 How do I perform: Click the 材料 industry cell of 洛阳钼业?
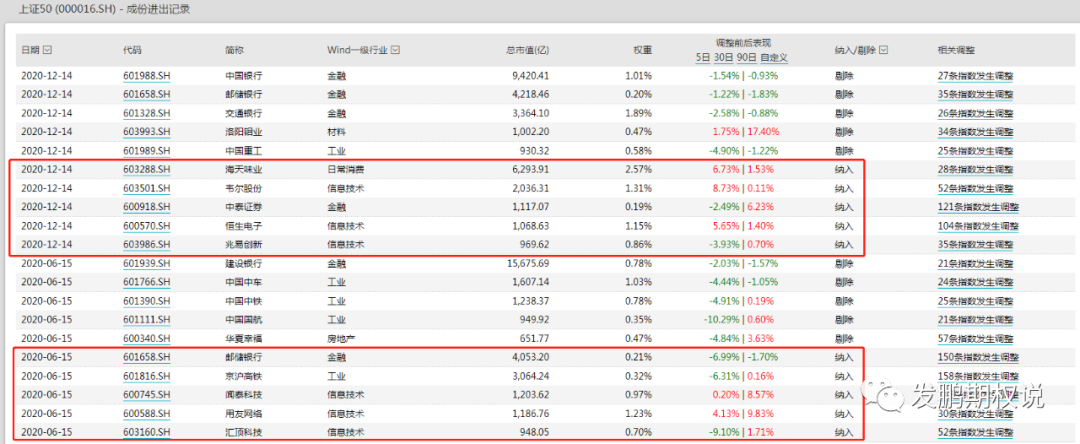pyautogui.click(x=336, y=131)
